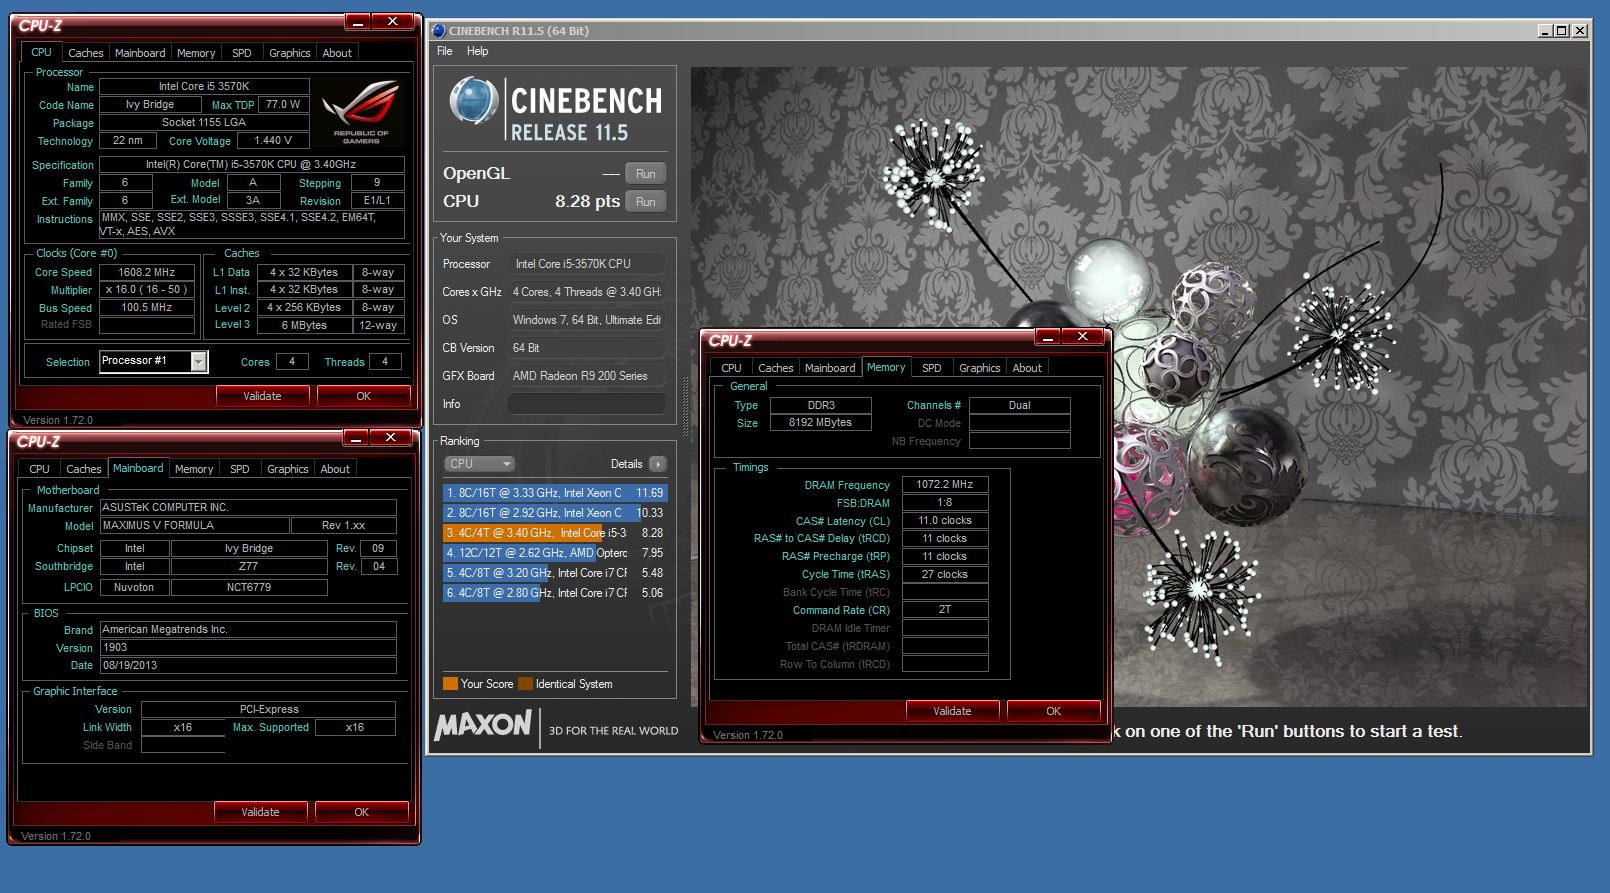Click OK in the Memory window
This screenshot has width=1610, height=893.
[x=1053, y=711]
